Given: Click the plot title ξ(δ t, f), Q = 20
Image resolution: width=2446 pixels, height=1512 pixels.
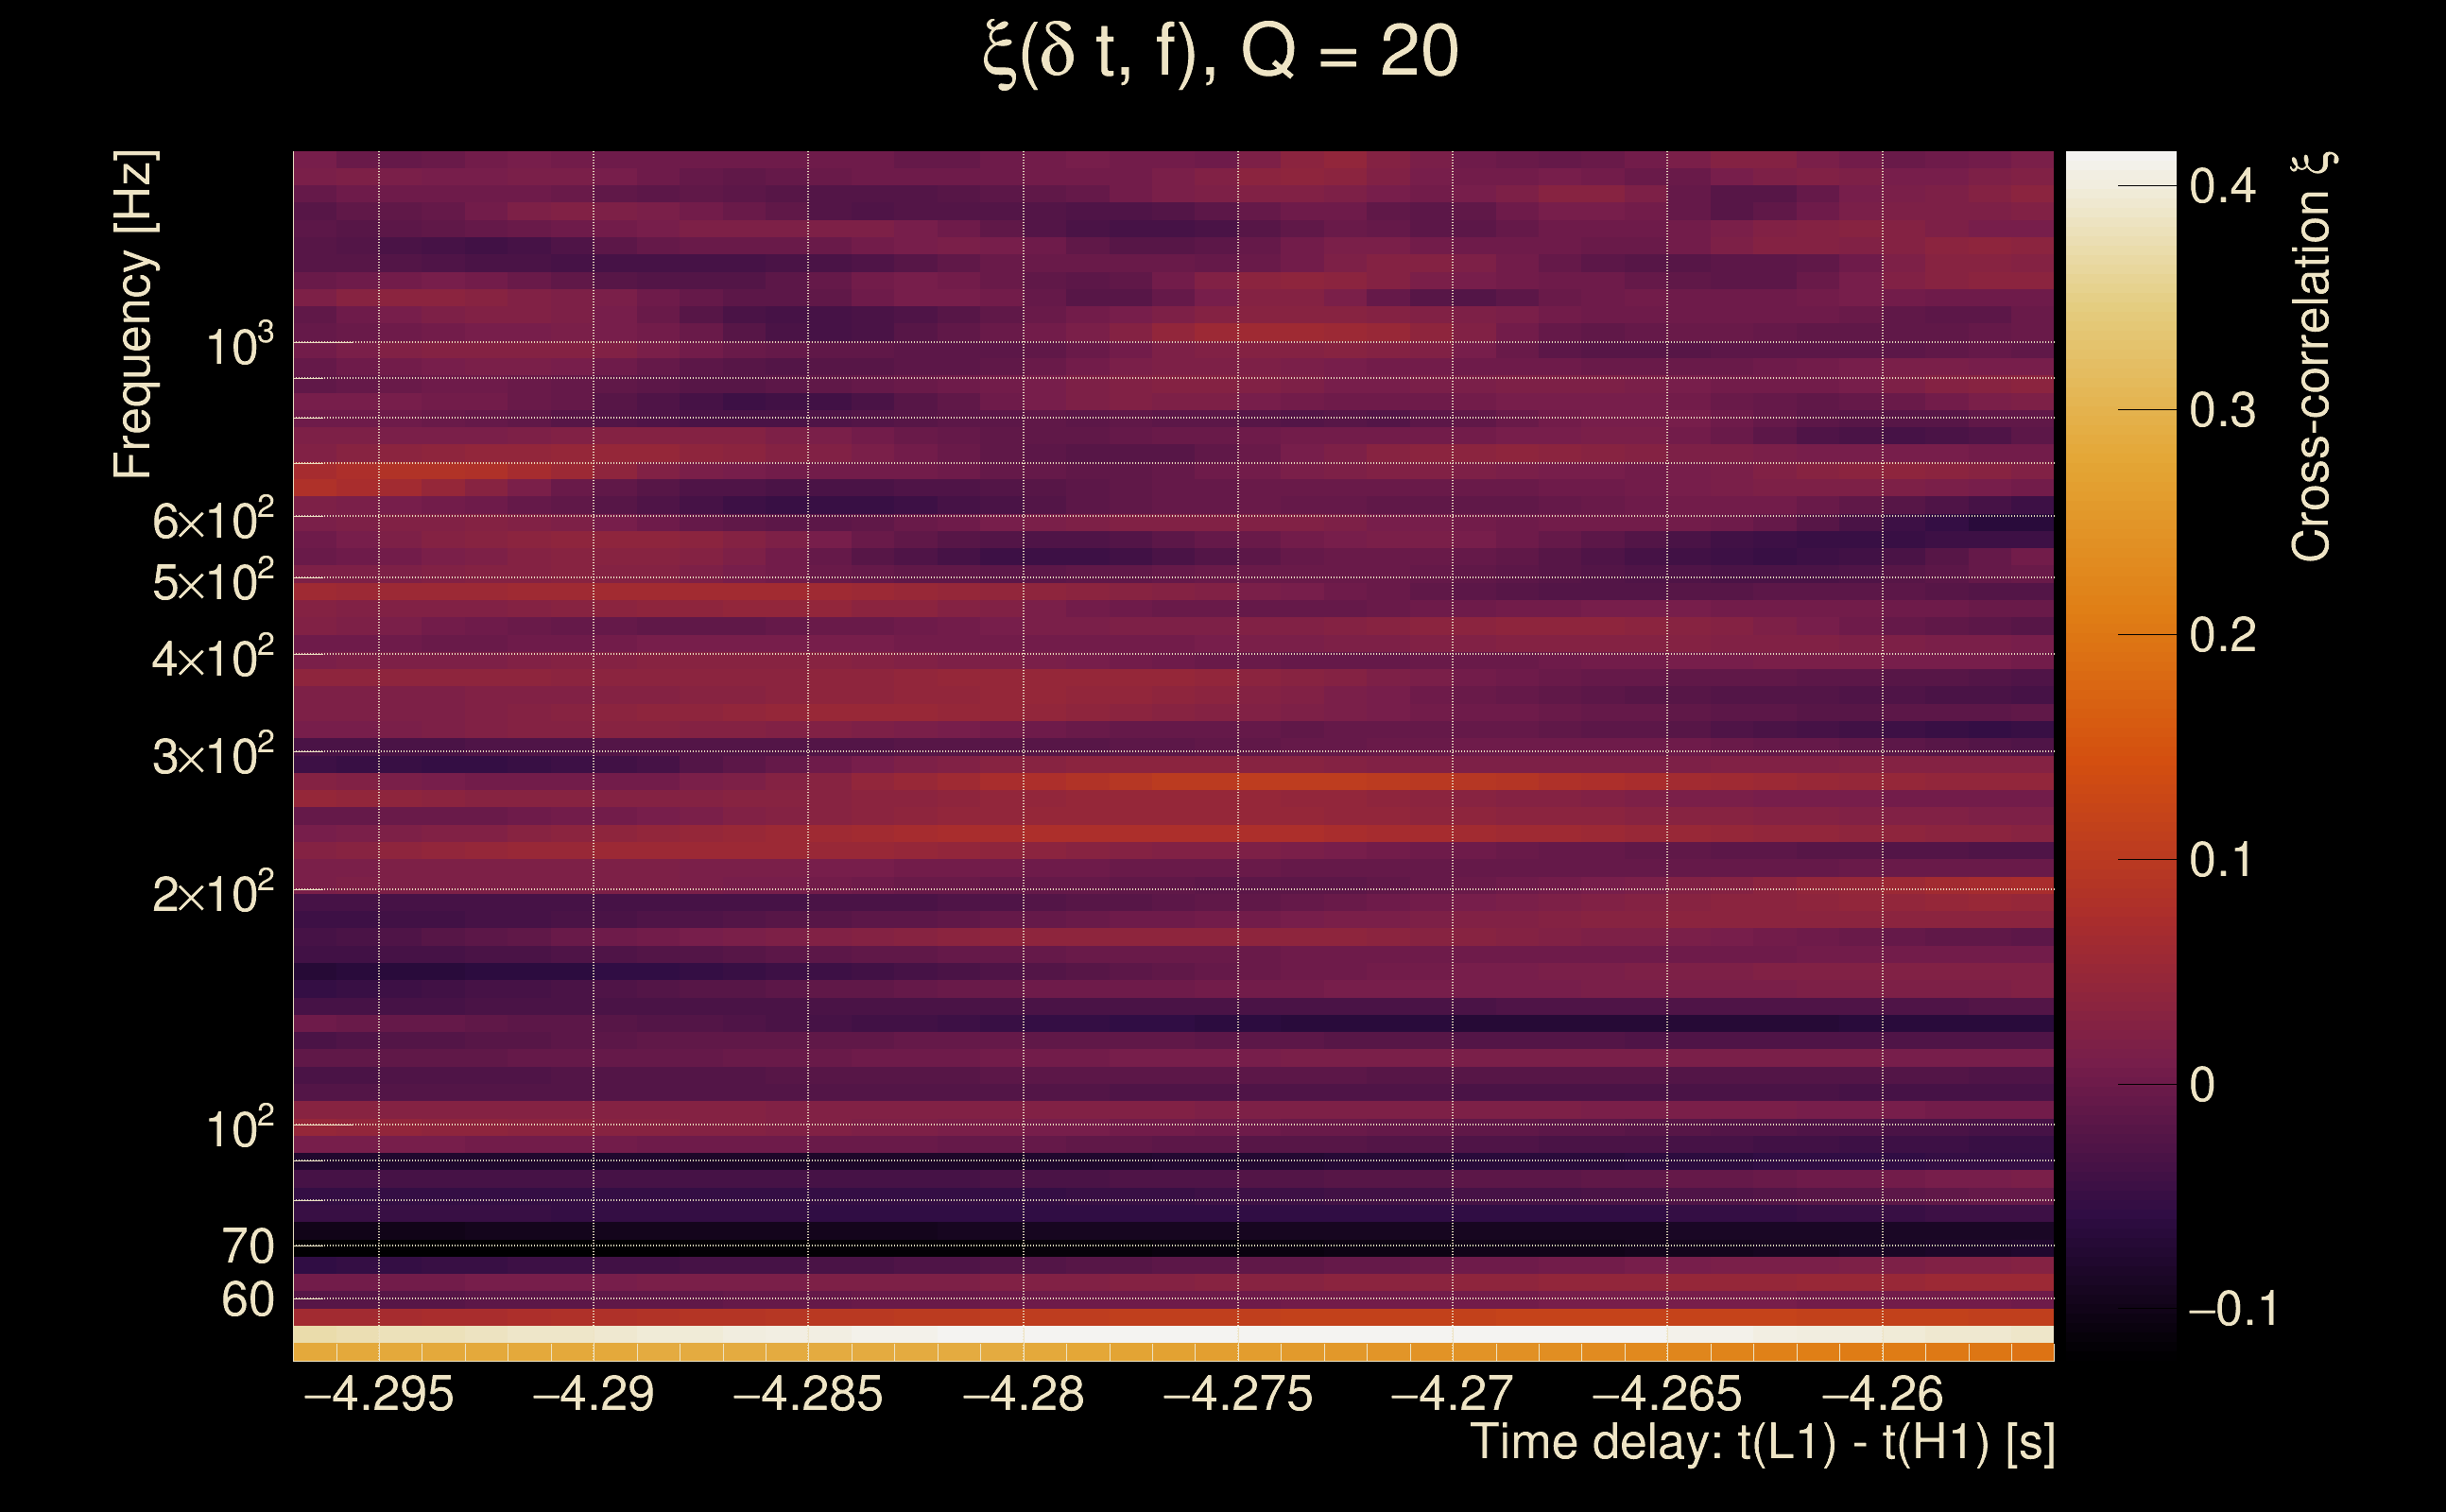Looking at the screenshot, I should point(1220,52).
